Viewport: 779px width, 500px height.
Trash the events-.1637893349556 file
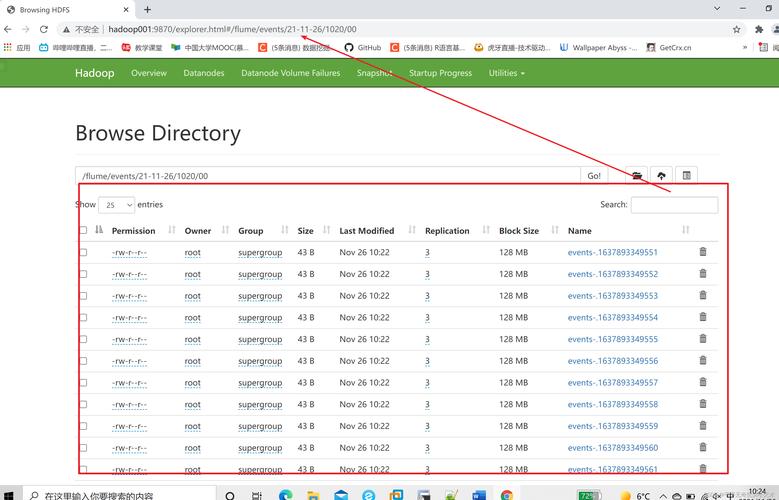(702, 360)
